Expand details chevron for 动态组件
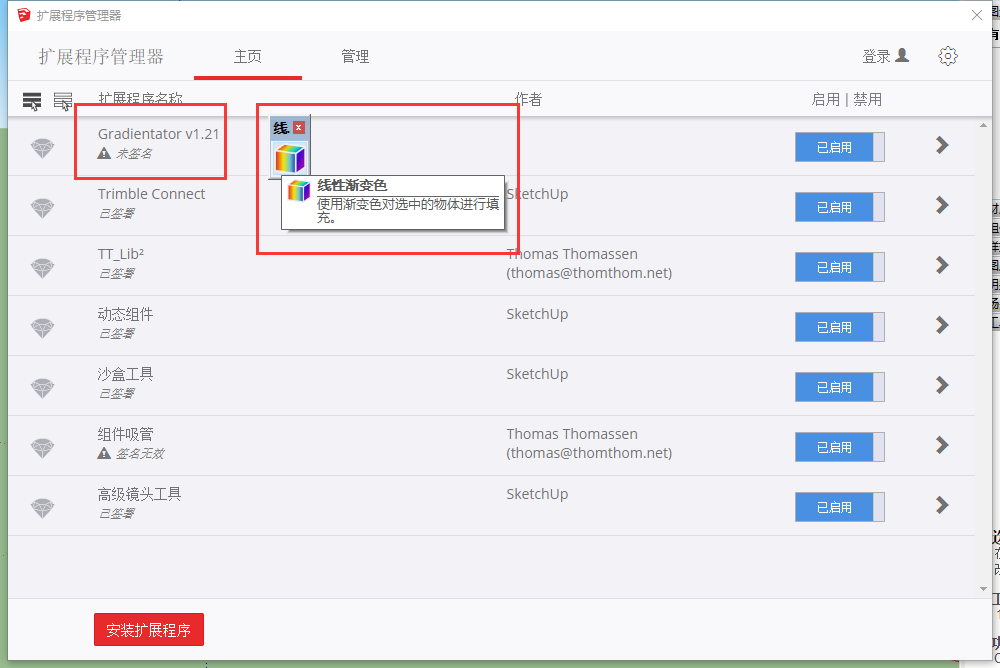The width and height of the screenshot is (1000, 668). coord(942,325)
